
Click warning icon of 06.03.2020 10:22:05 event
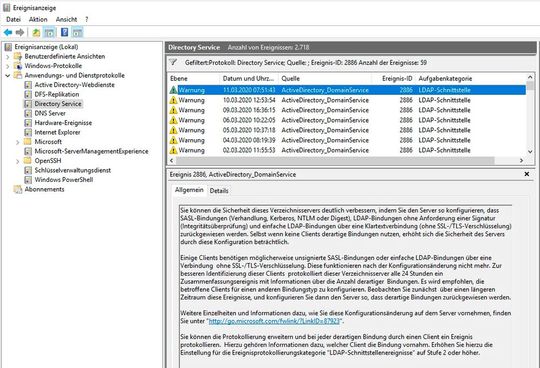coord(173,120)
